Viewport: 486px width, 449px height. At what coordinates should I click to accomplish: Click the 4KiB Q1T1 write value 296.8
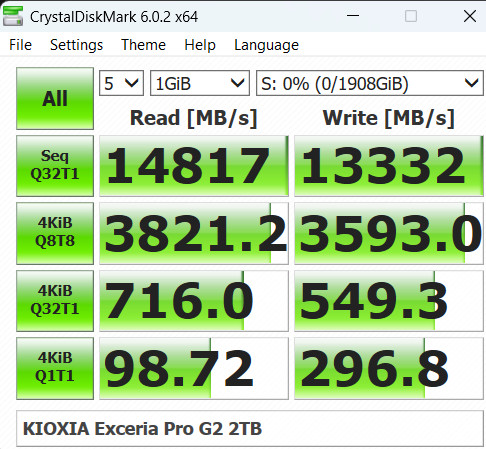tap(389, 368)
